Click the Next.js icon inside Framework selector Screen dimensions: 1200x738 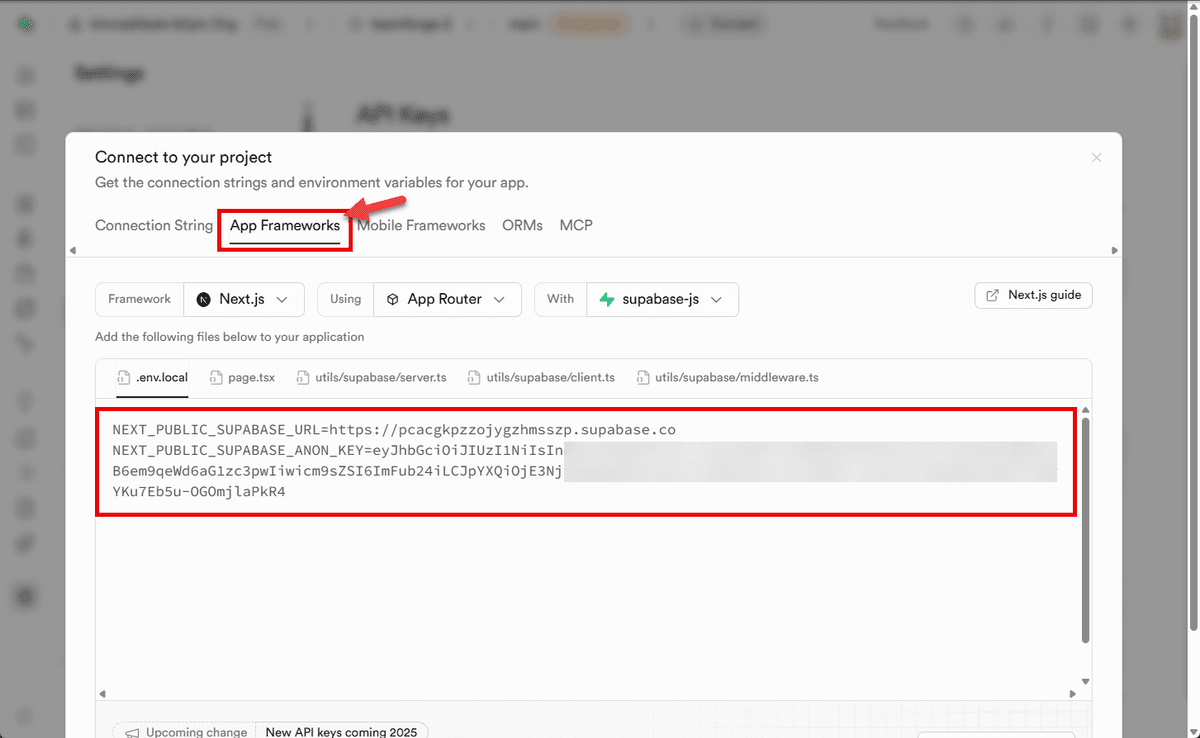tap(204, 299)
